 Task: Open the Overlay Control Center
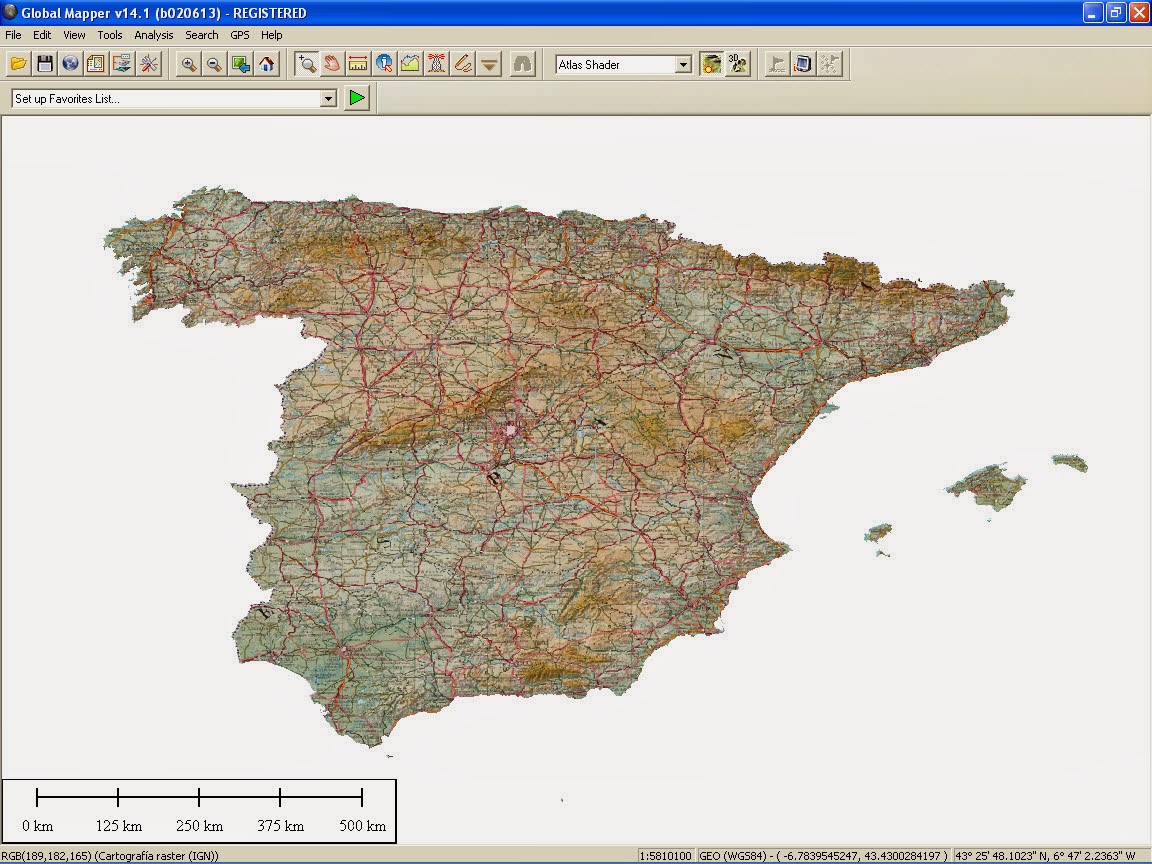point(95,62)
